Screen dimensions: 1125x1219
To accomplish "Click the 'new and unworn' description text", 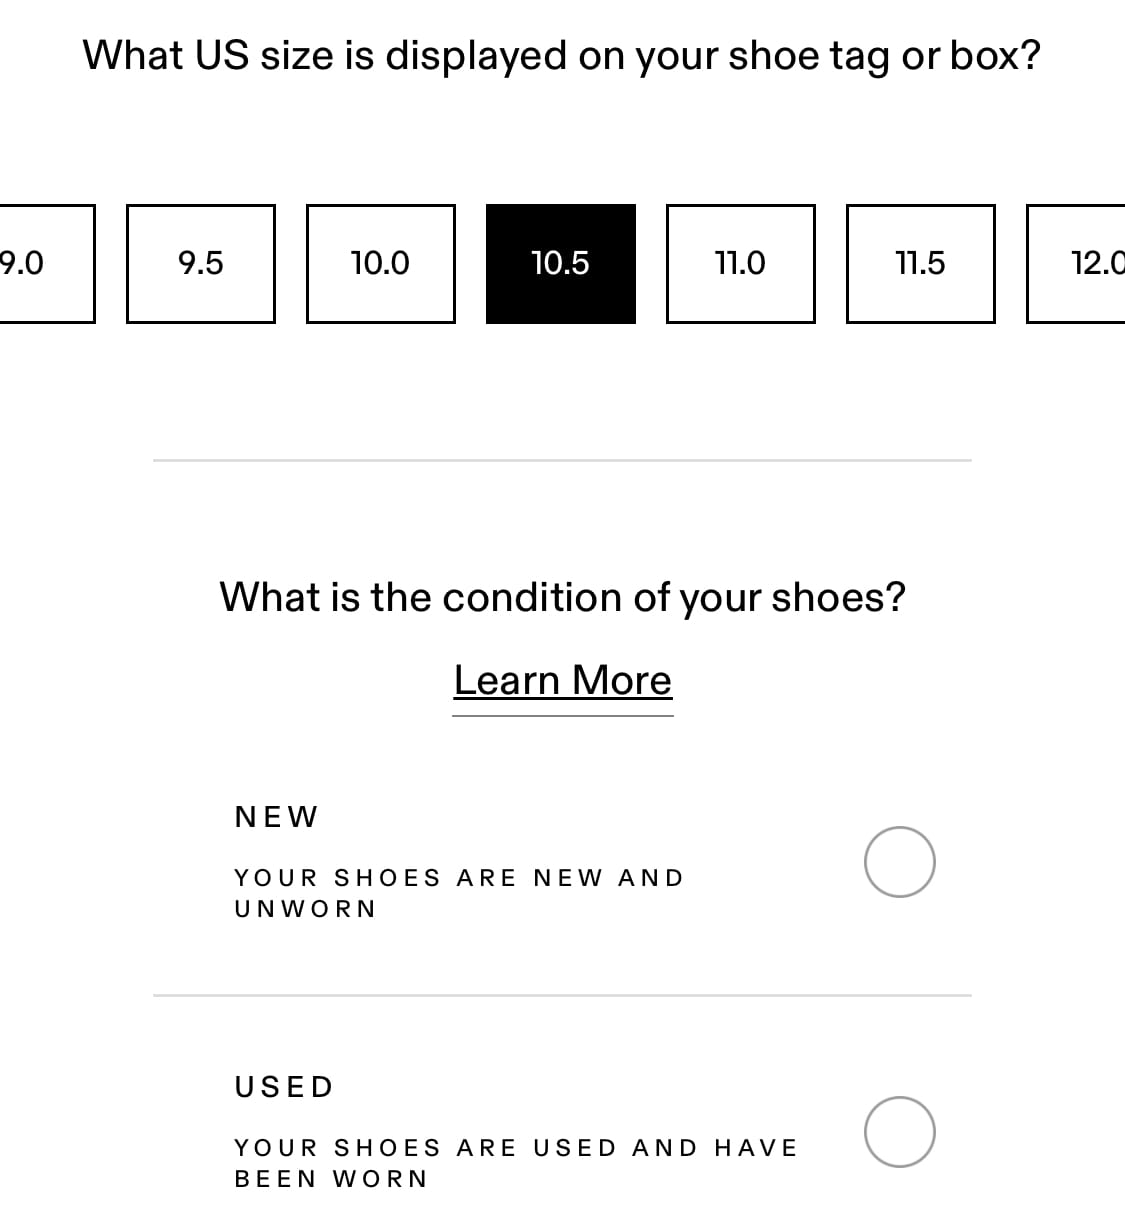I will pyautogui.click(x=459, y=892).
